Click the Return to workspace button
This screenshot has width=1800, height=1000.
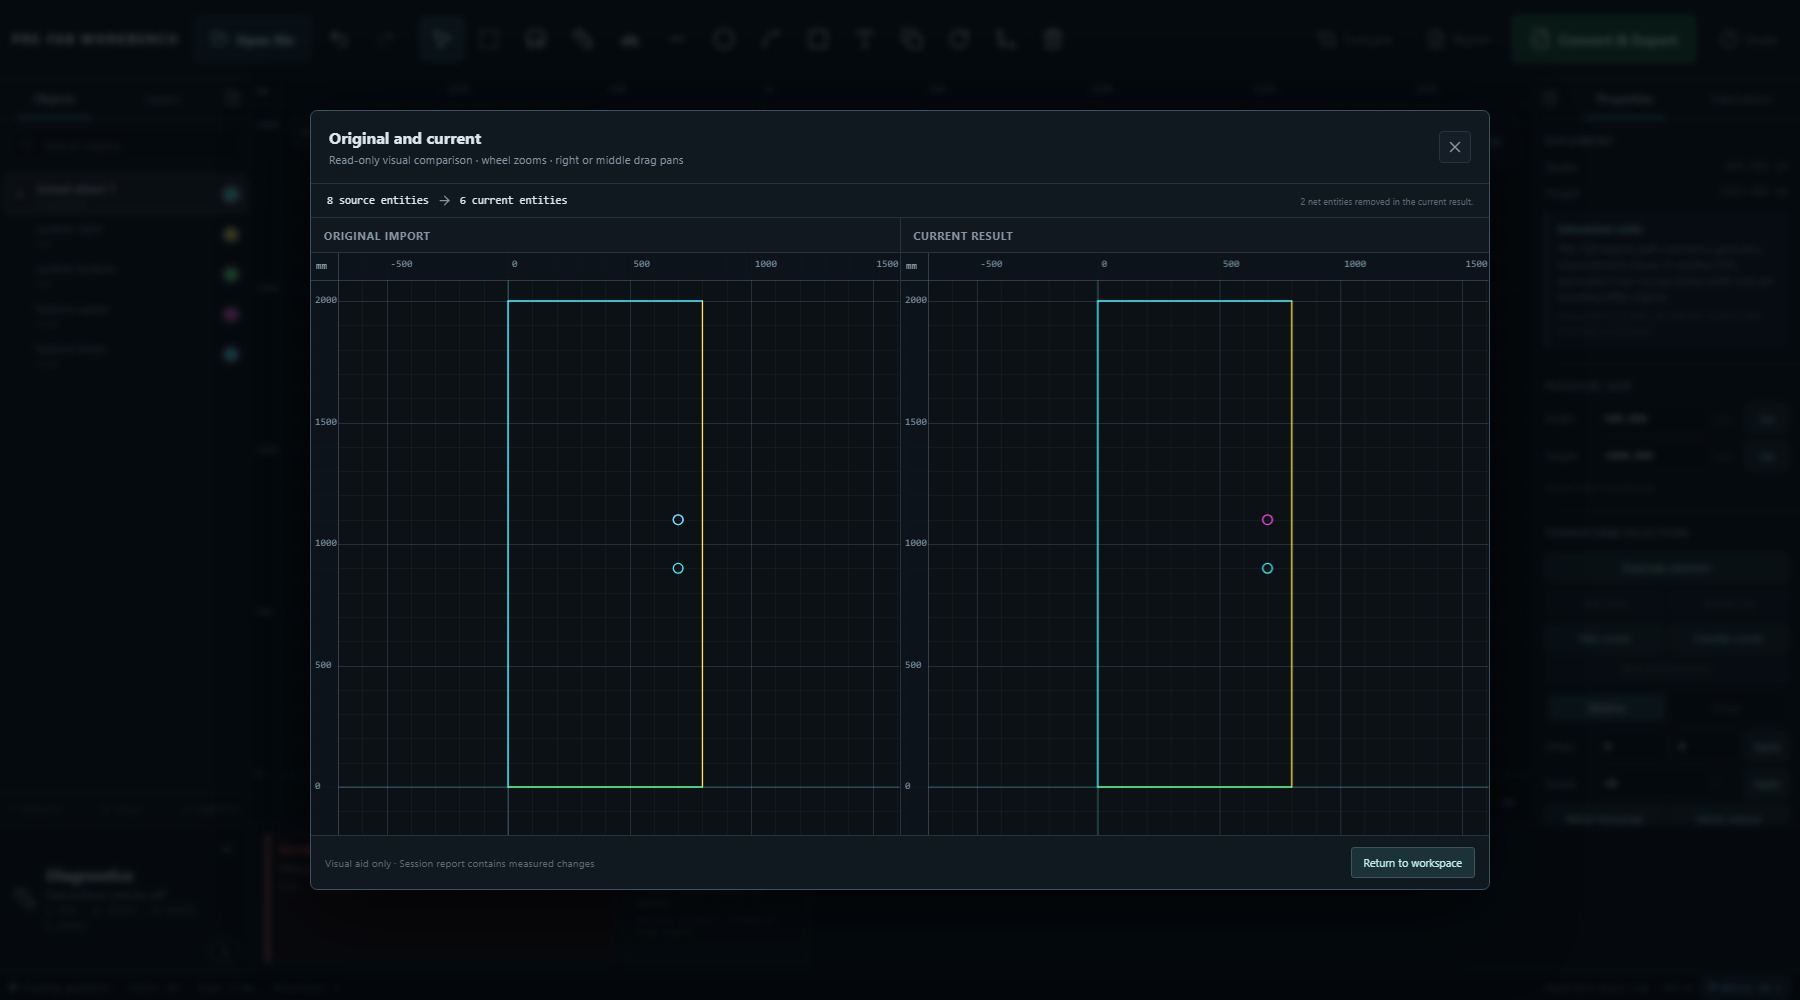[x=1412, y=863]
